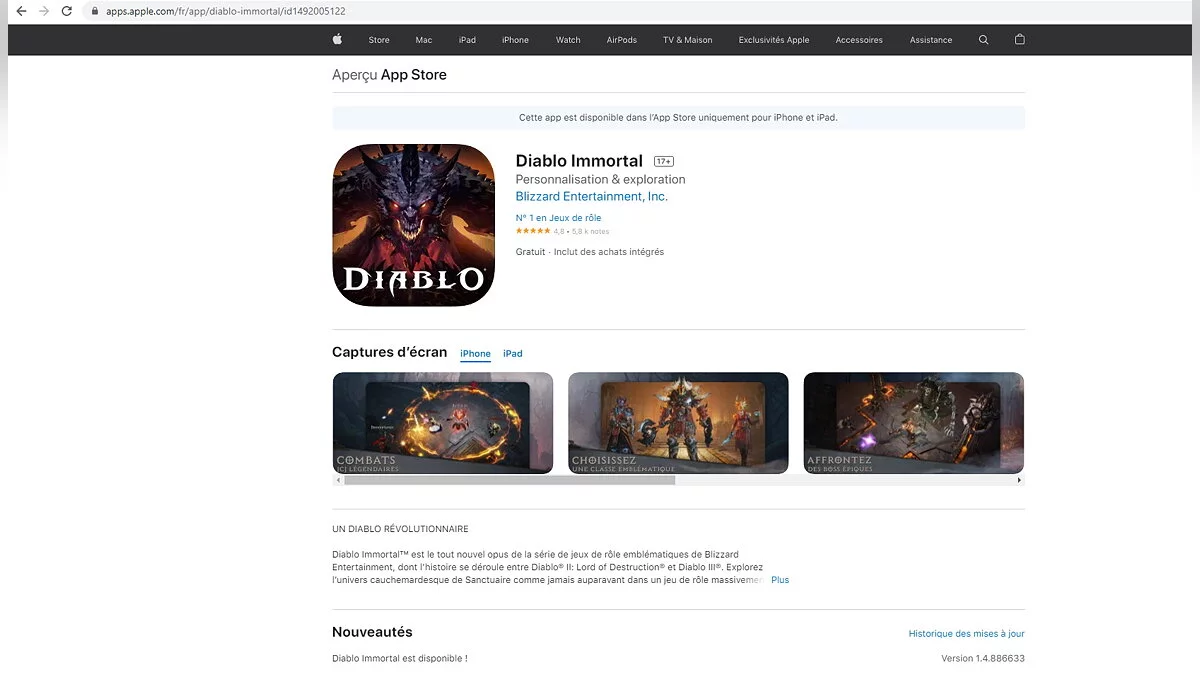Viewport: 1200px width, 675px height.
Task: Open the Mac menu item
Action: click(424, 40)
